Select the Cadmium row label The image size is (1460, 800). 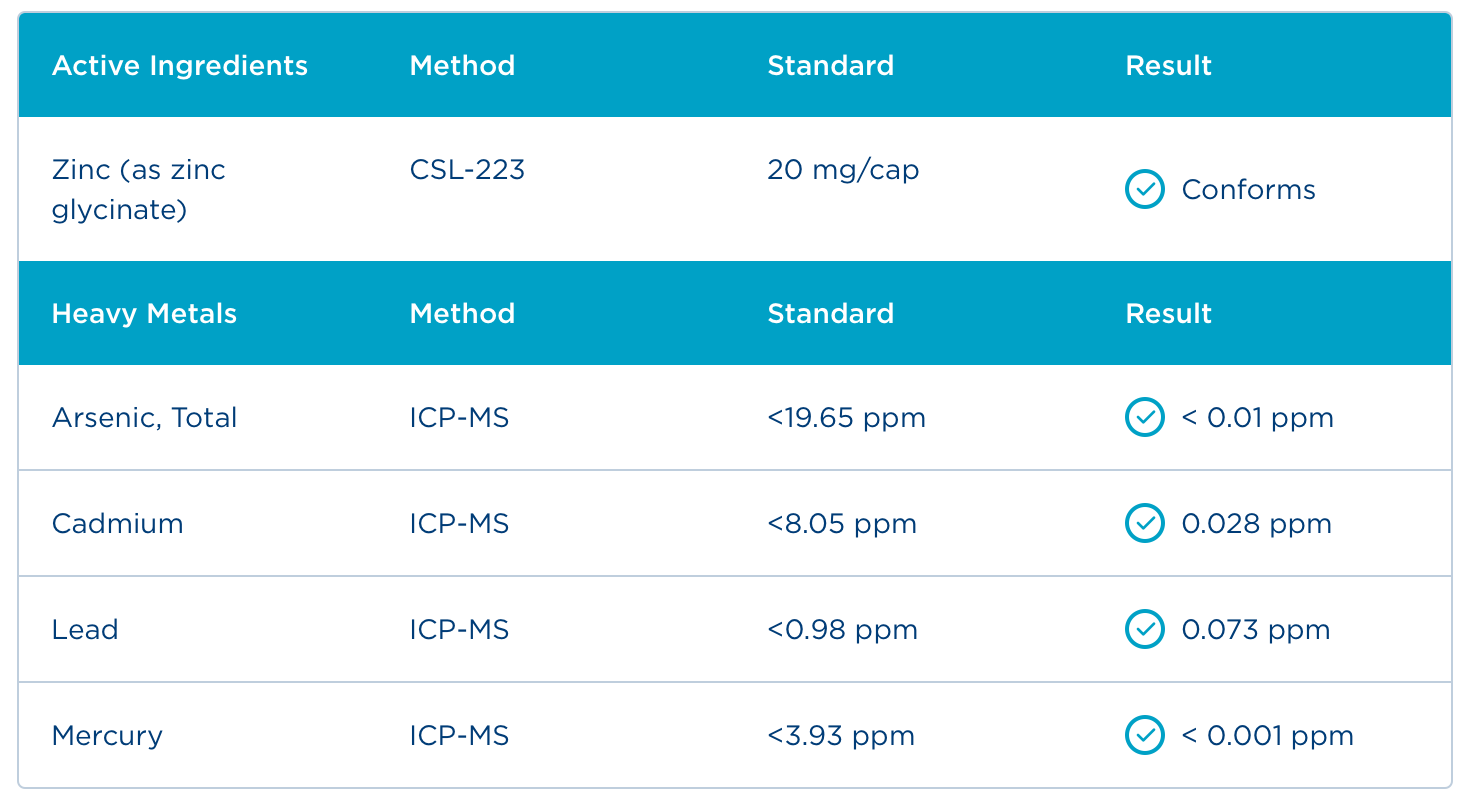117,523
